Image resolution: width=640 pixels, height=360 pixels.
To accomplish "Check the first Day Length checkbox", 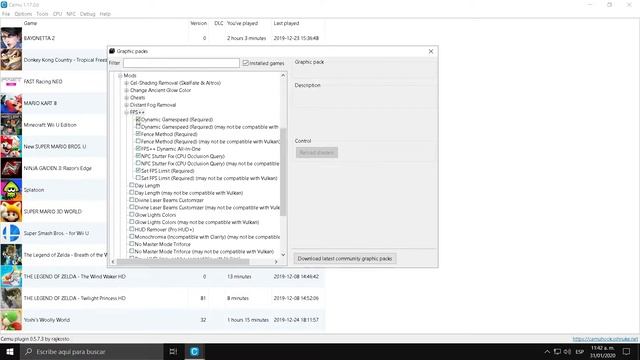I will click(132, 185).
